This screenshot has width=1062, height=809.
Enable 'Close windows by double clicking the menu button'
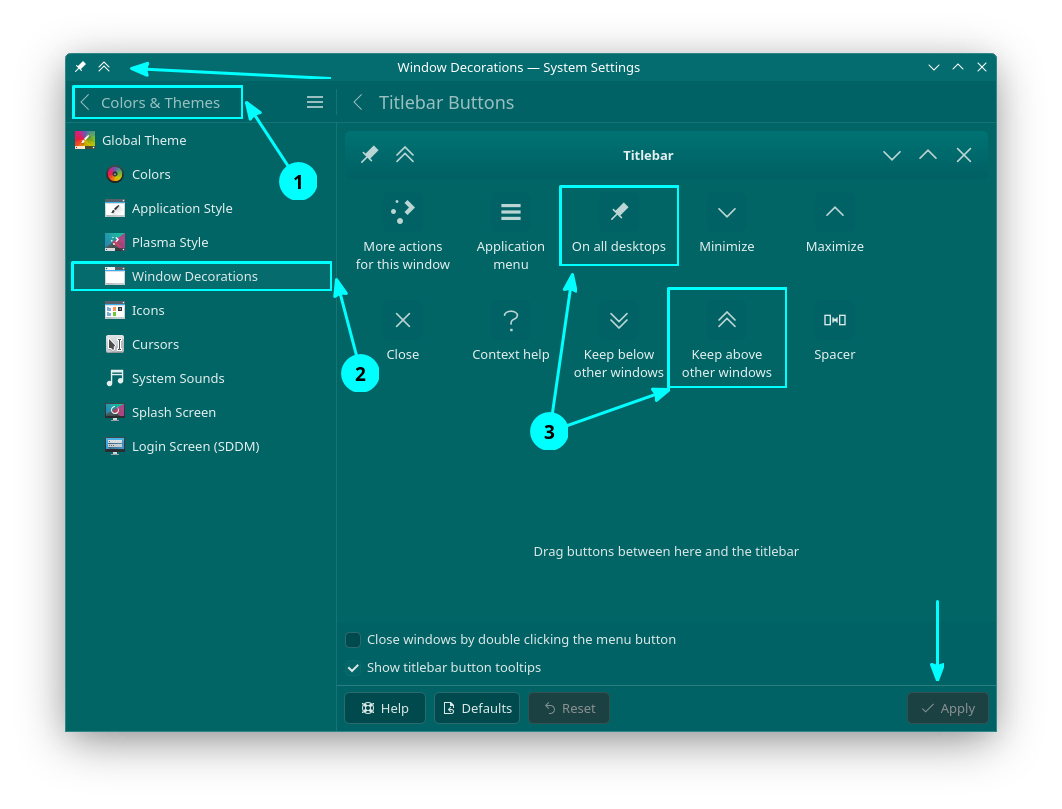(x=353, y=640)
